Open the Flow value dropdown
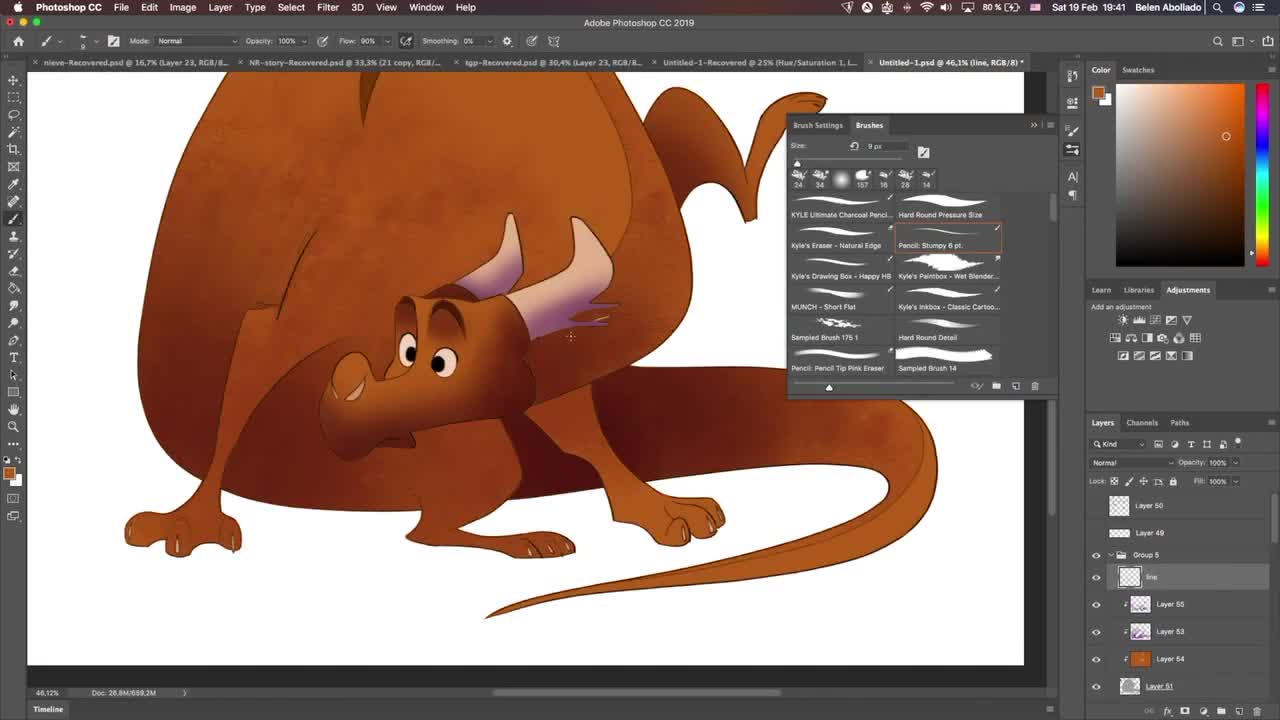This screenshot has height=720, width=1280. coord(386,41)
